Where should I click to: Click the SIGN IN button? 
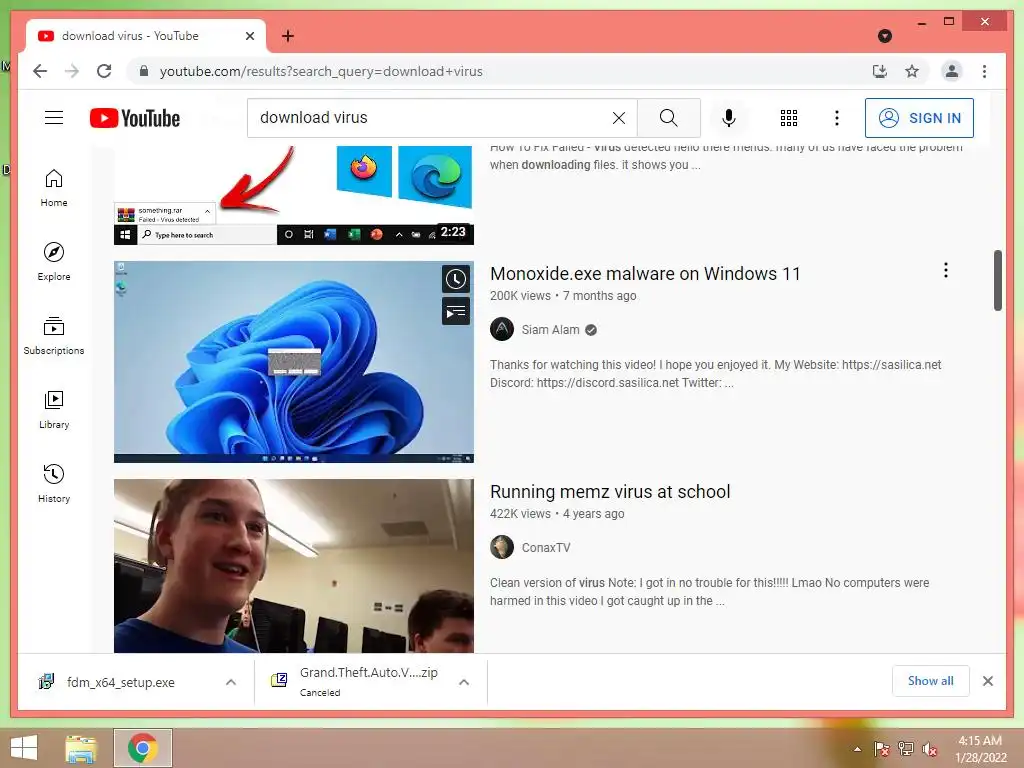[x=919, y=118]
